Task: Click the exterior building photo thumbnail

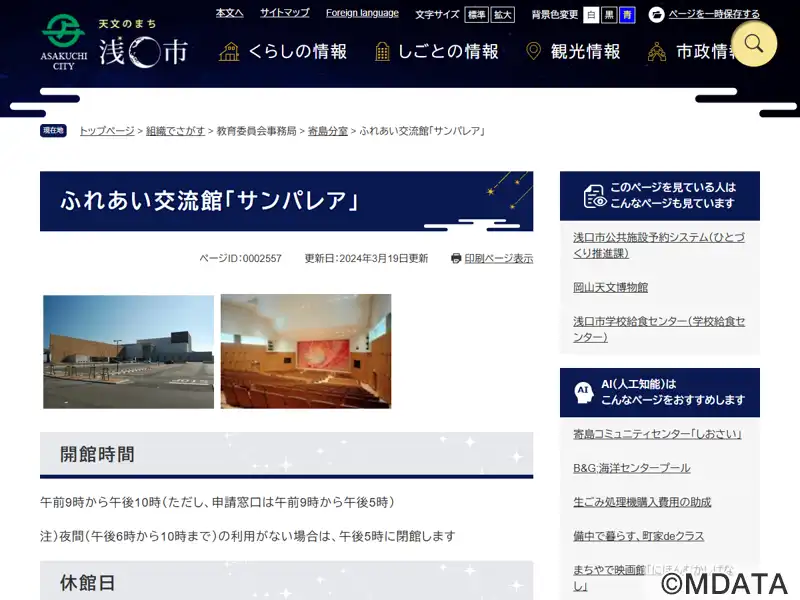Action: (x=128, y=351)
